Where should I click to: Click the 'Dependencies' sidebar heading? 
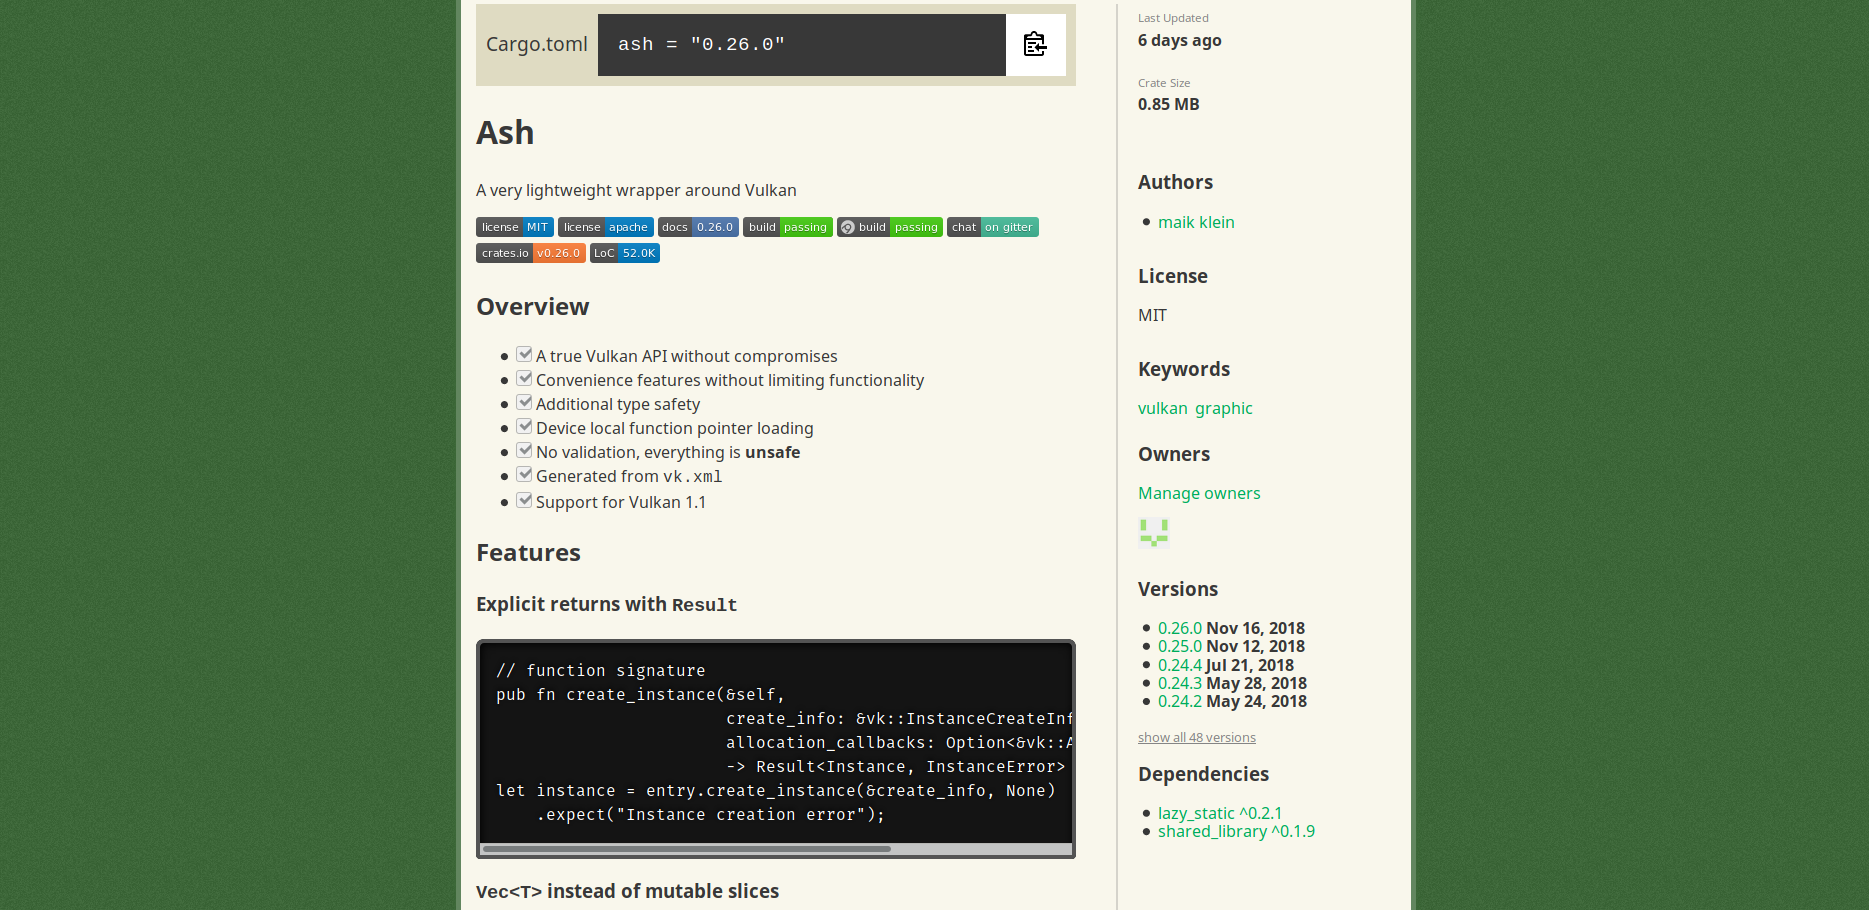pos(1203,774)
